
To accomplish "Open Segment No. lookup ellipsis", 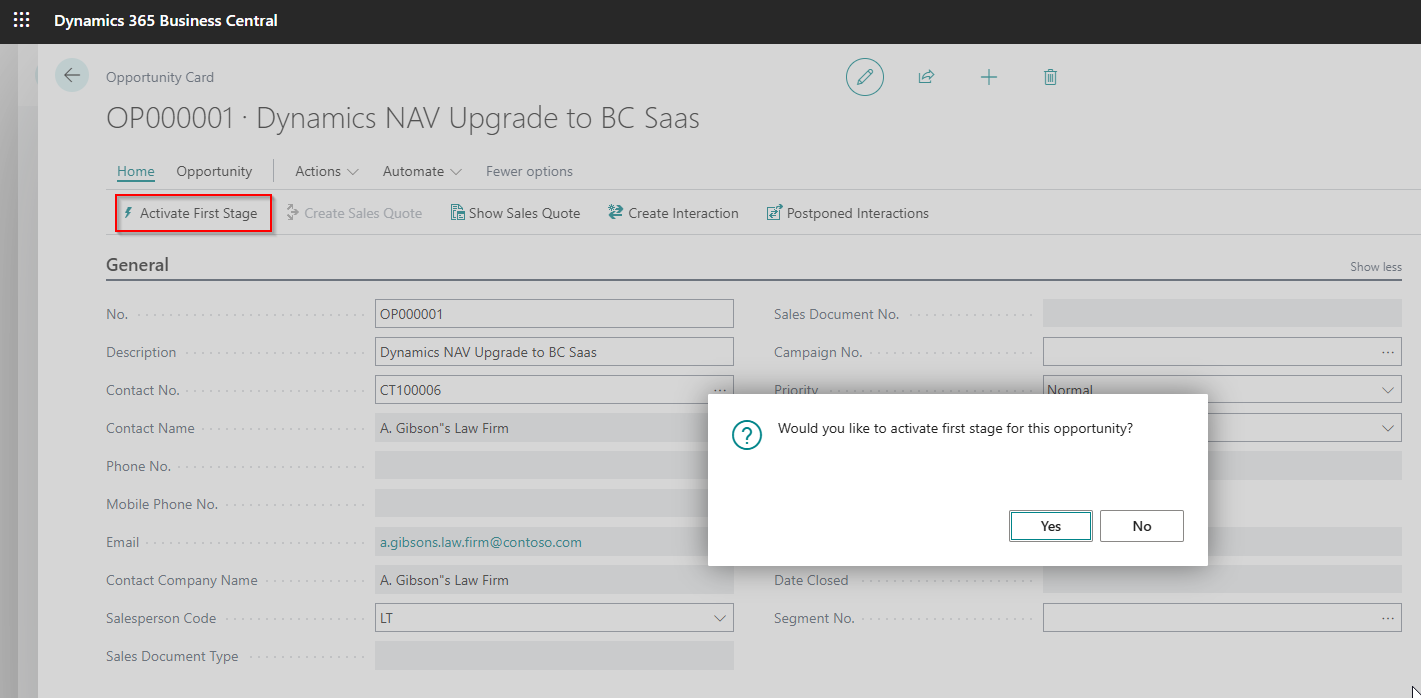I will point(1388,618).
